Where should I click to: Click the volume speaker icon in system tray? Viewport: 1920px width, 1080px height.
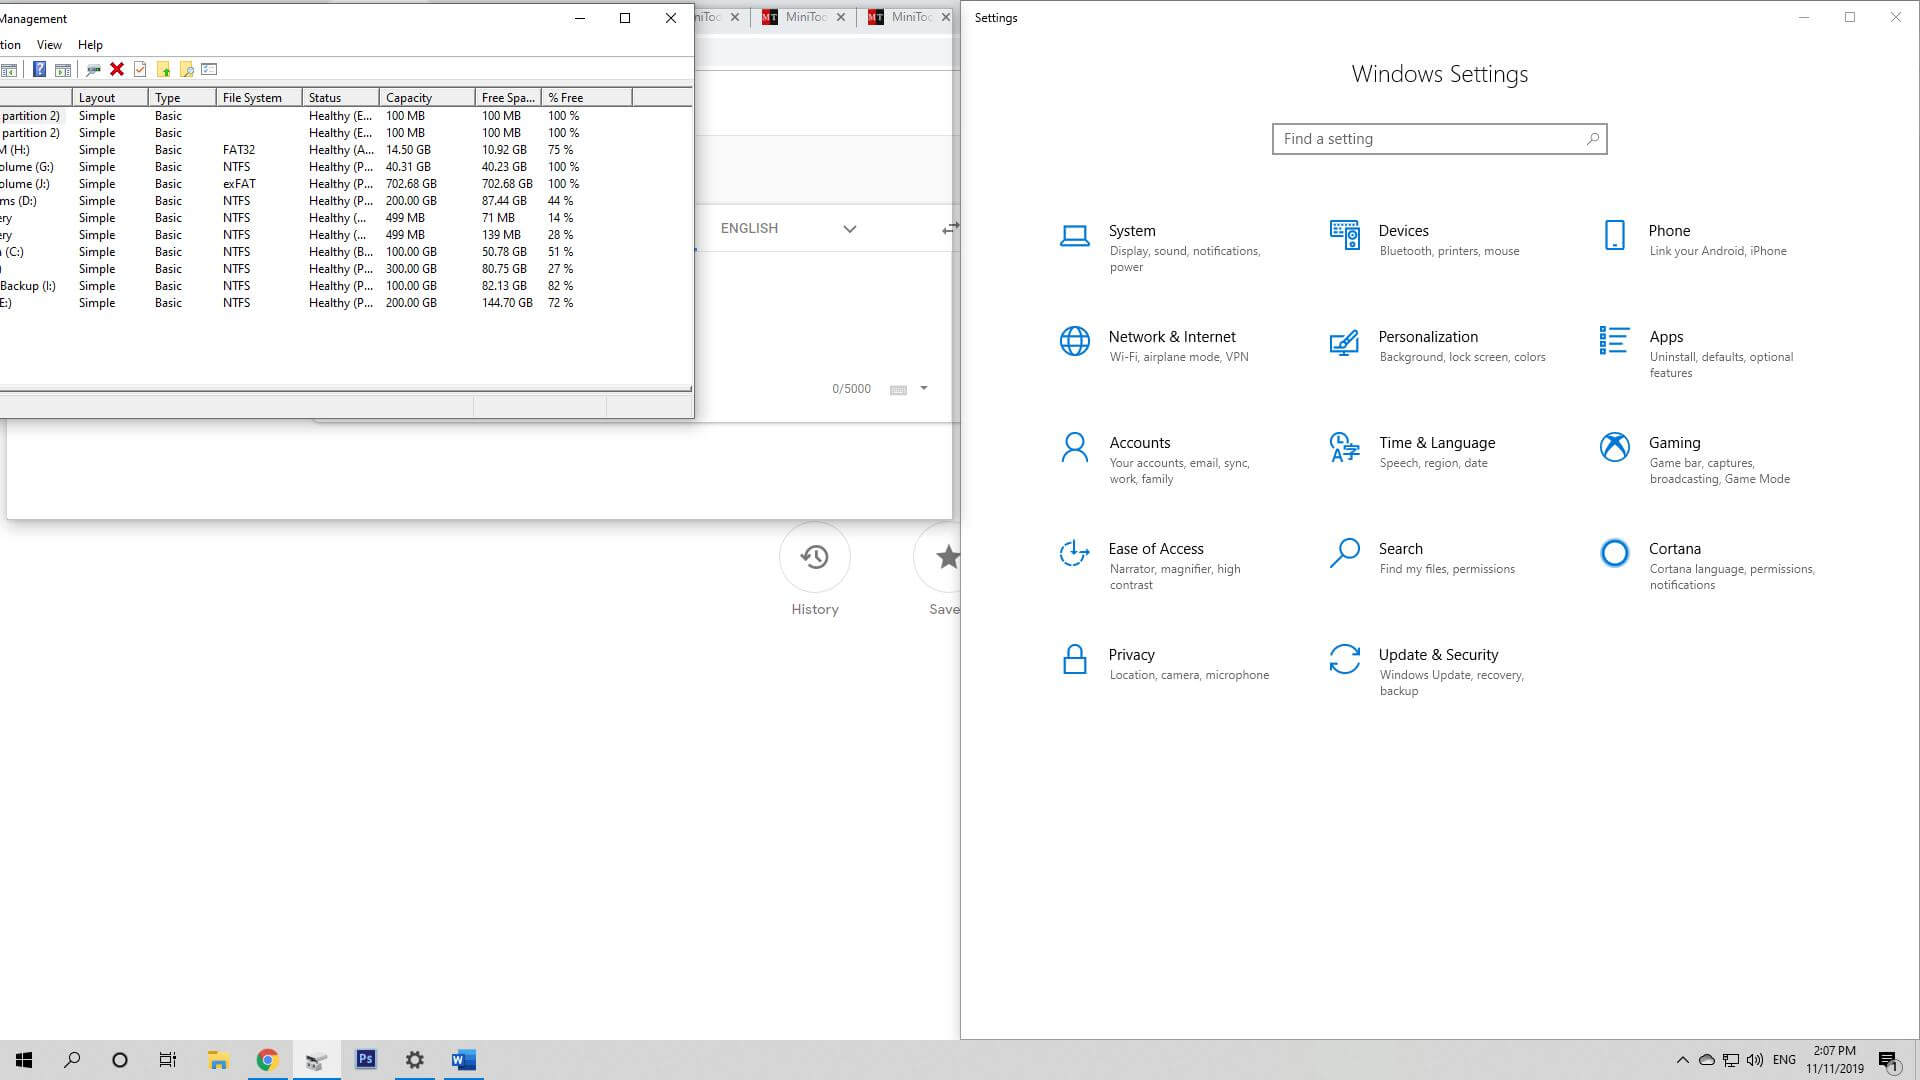1755,1060
